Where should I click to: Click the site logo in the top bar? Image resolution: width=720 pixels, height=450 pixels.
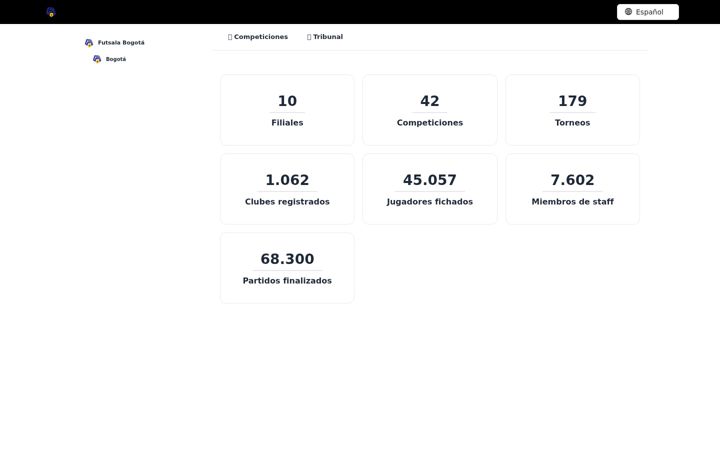51,12
